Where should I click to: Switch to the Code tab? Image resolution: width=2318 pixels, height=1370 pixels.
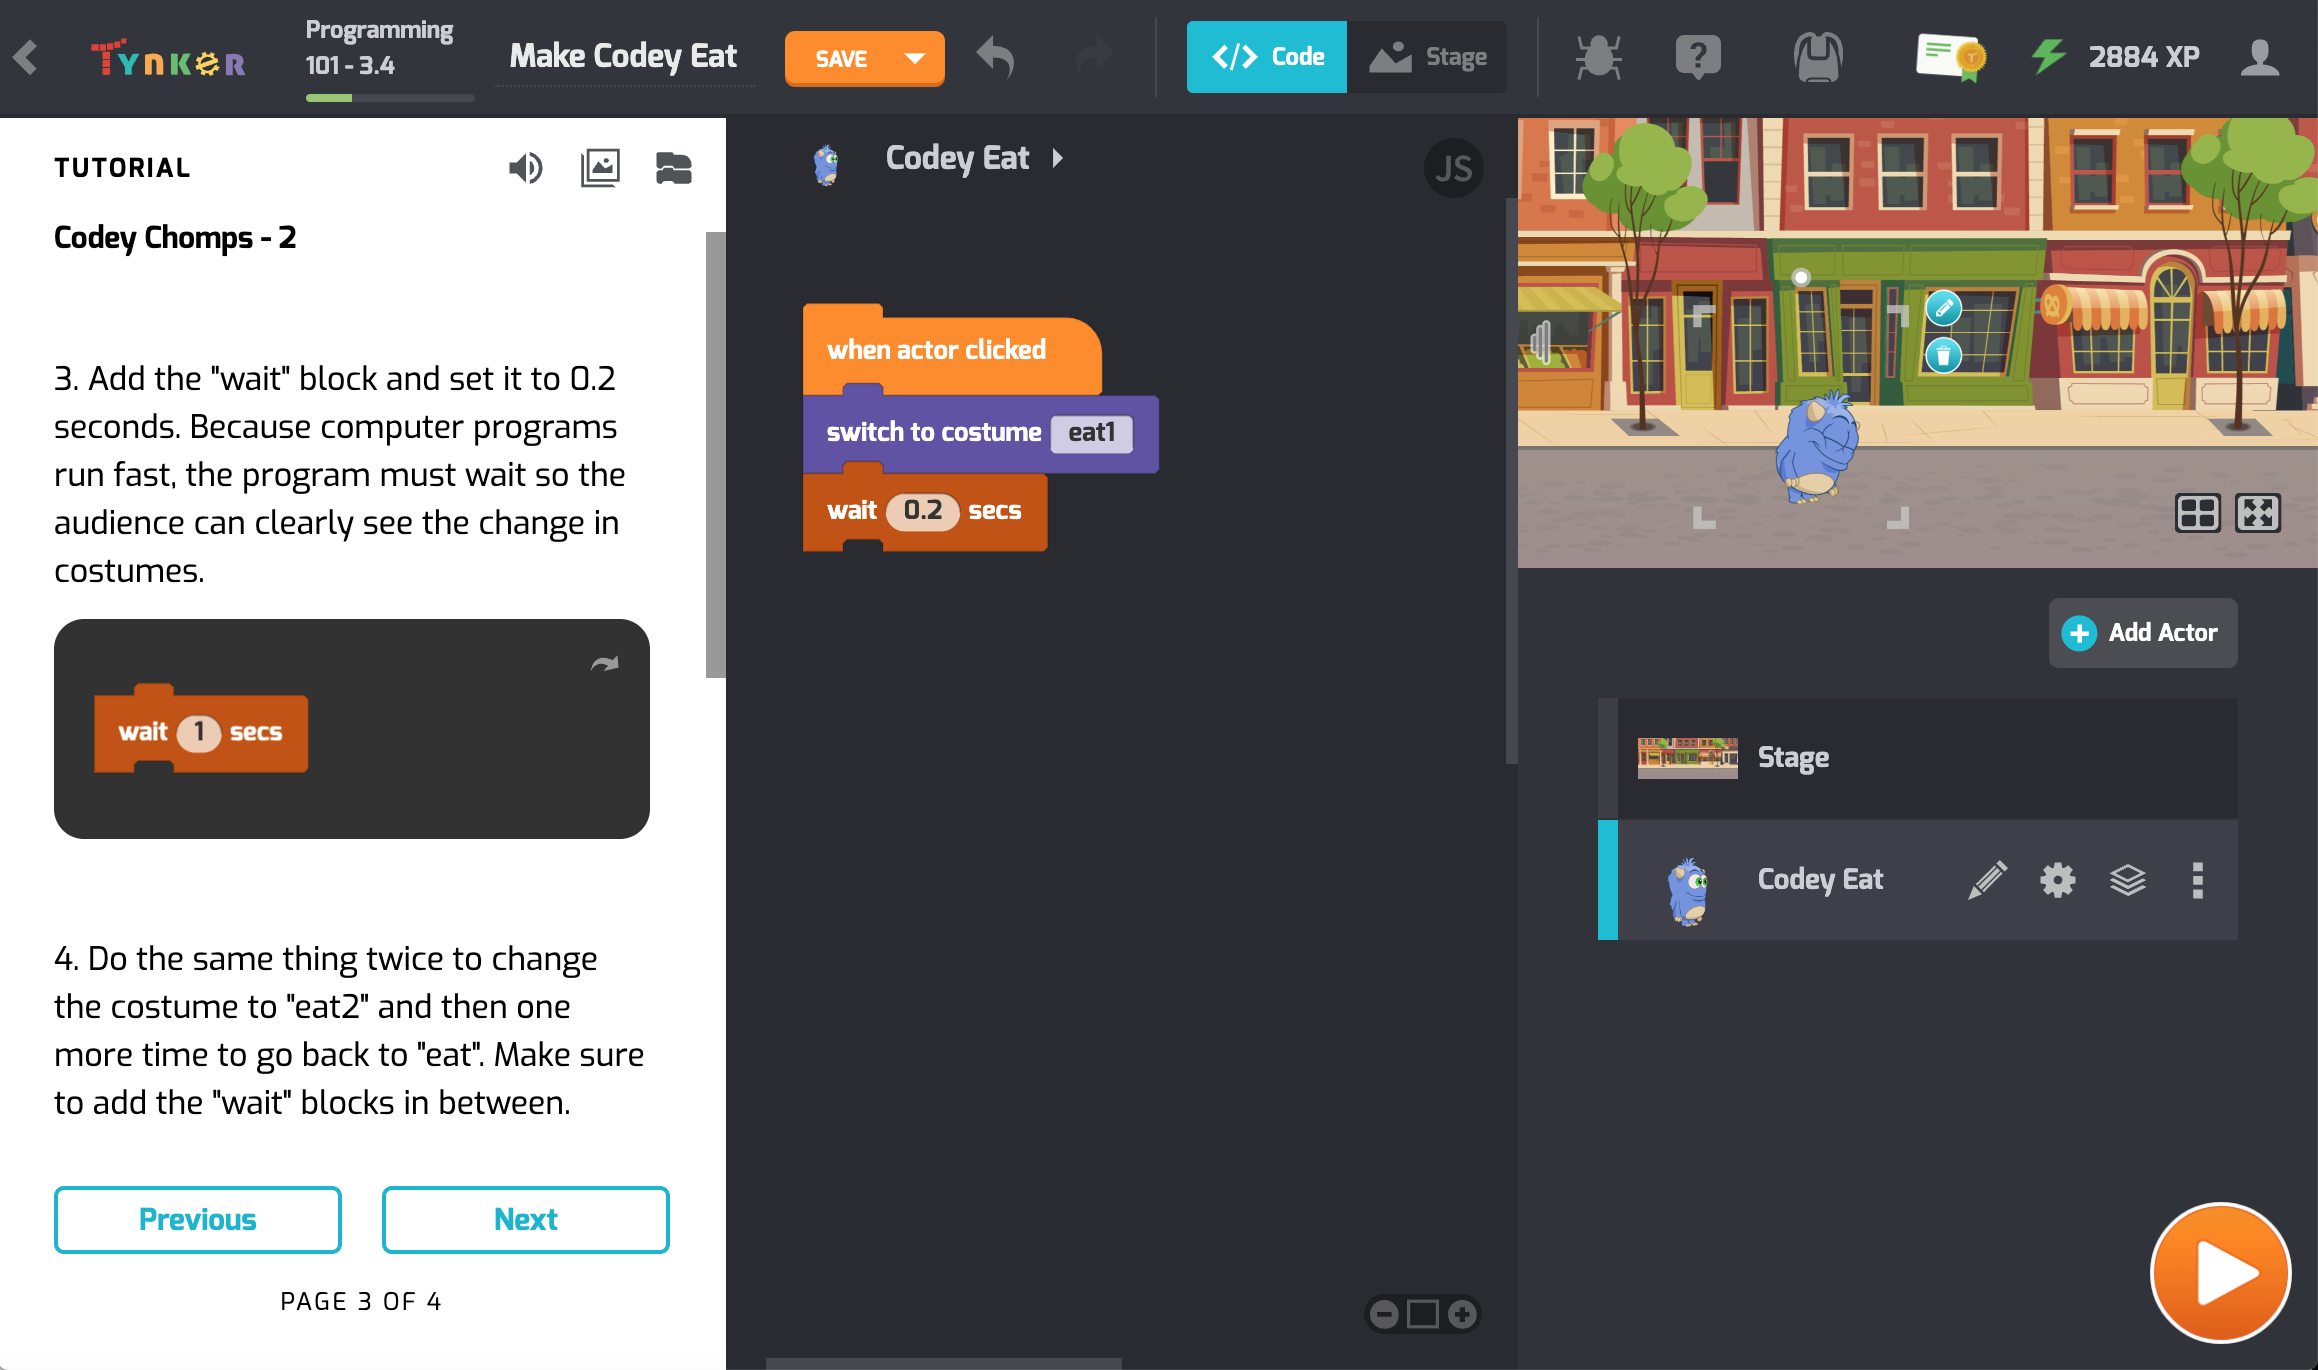[1266, 57]
